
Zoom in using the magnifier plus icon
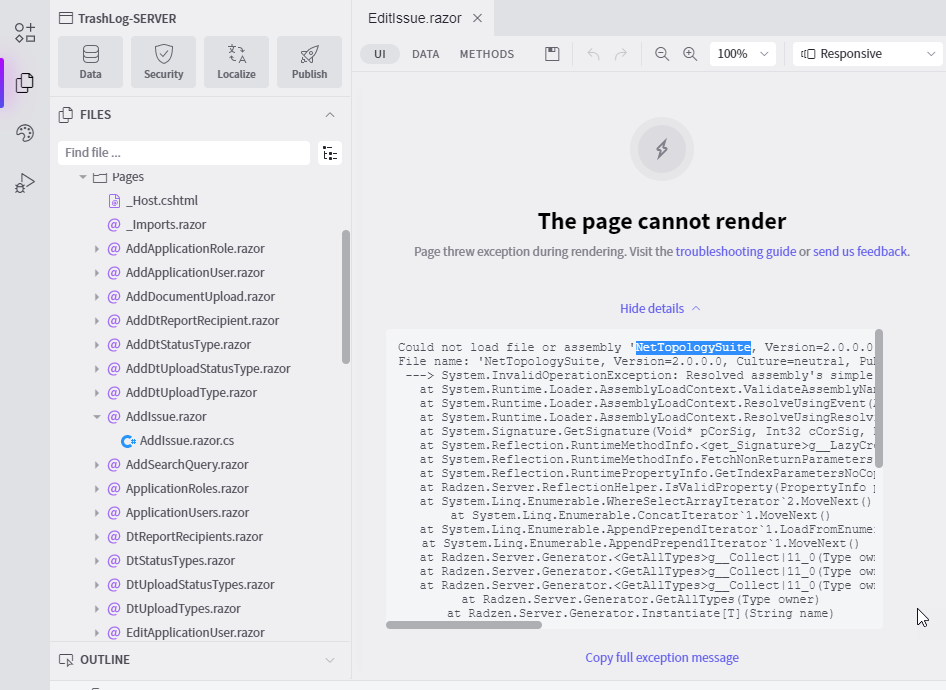point(690,54)
